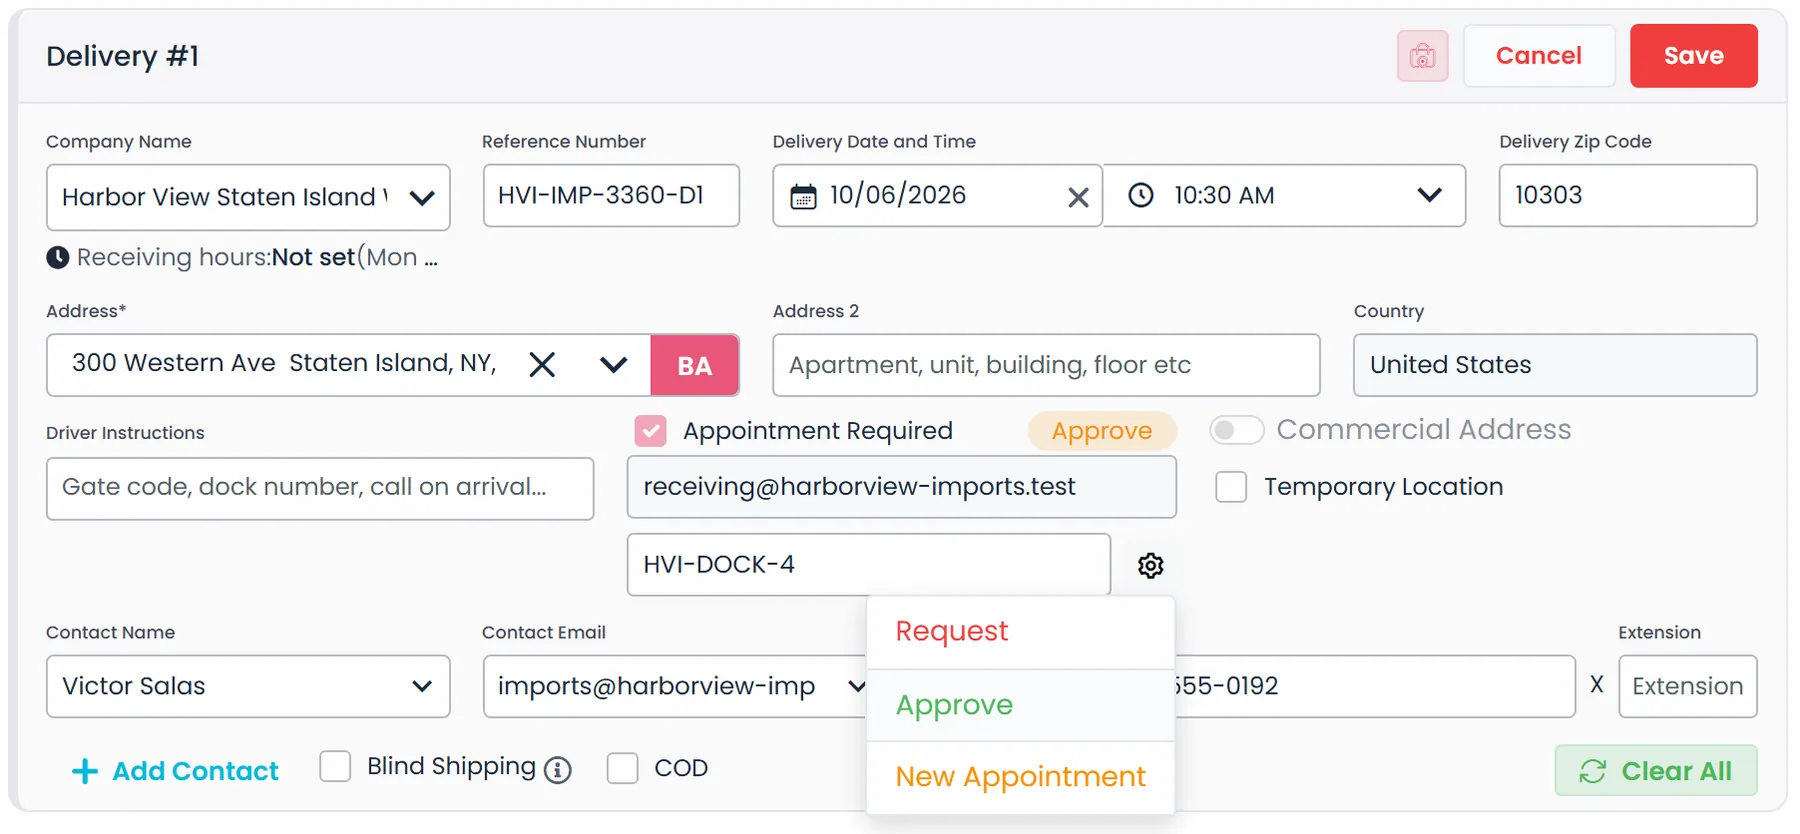The height and width of the screenshot is (834, 1800).
Task: Toggle the Commercial Address switch
Action: click(1236, 430)
